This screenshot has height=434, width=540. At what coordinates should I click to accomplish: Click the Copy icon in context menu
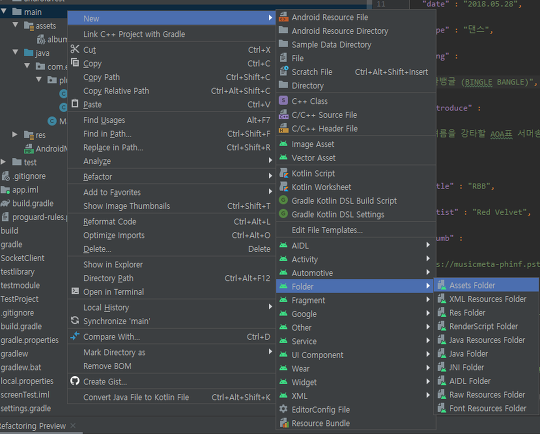point(75,63)
